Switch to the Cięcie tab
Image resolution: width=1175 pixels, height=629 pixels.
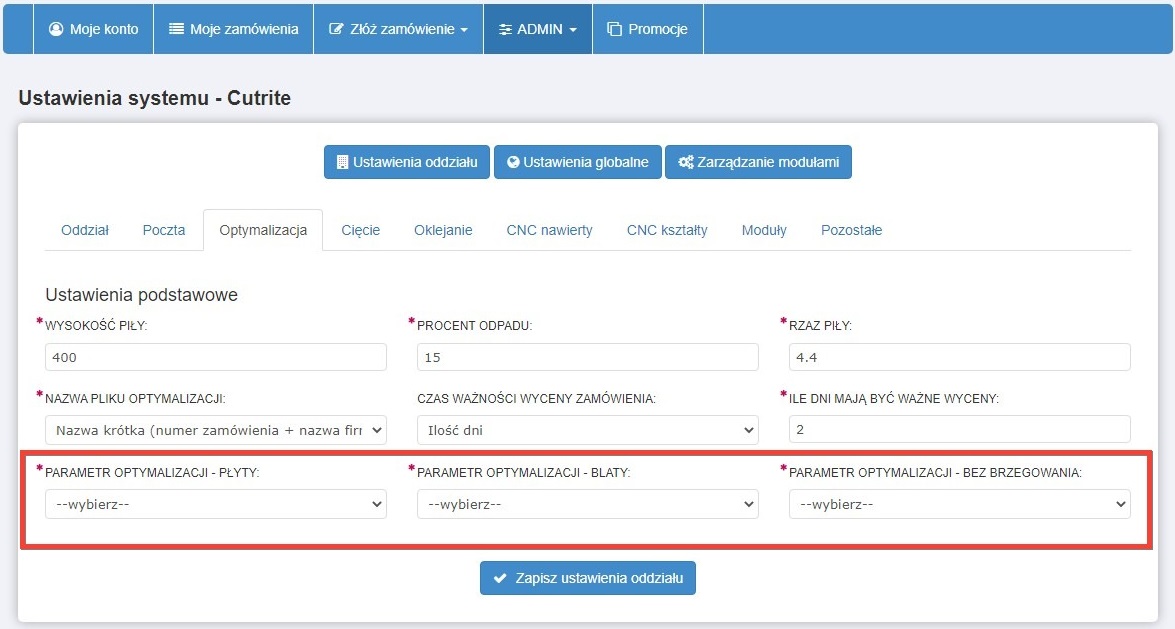pos(360,230)
